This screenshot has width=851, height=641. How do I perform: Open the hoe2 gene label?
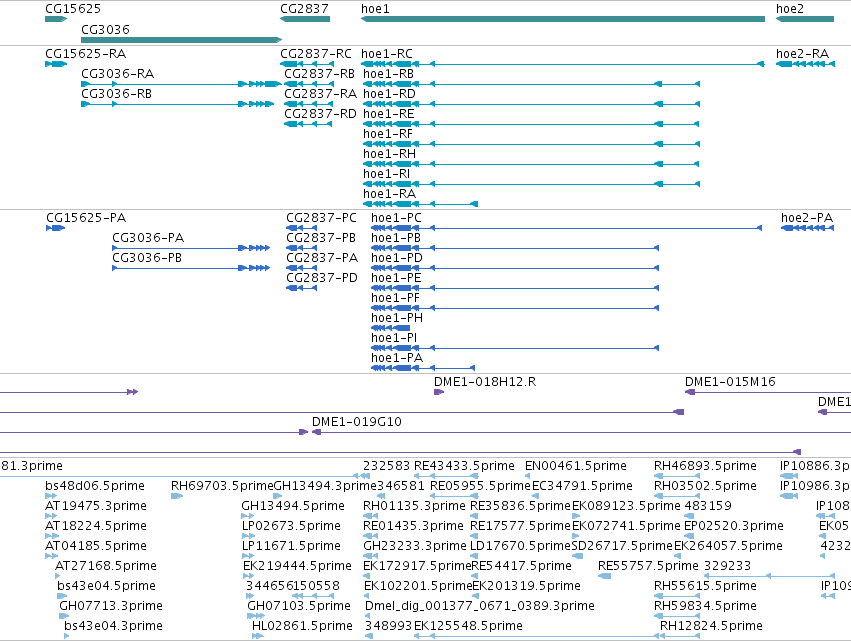click(x=790, y=9)
